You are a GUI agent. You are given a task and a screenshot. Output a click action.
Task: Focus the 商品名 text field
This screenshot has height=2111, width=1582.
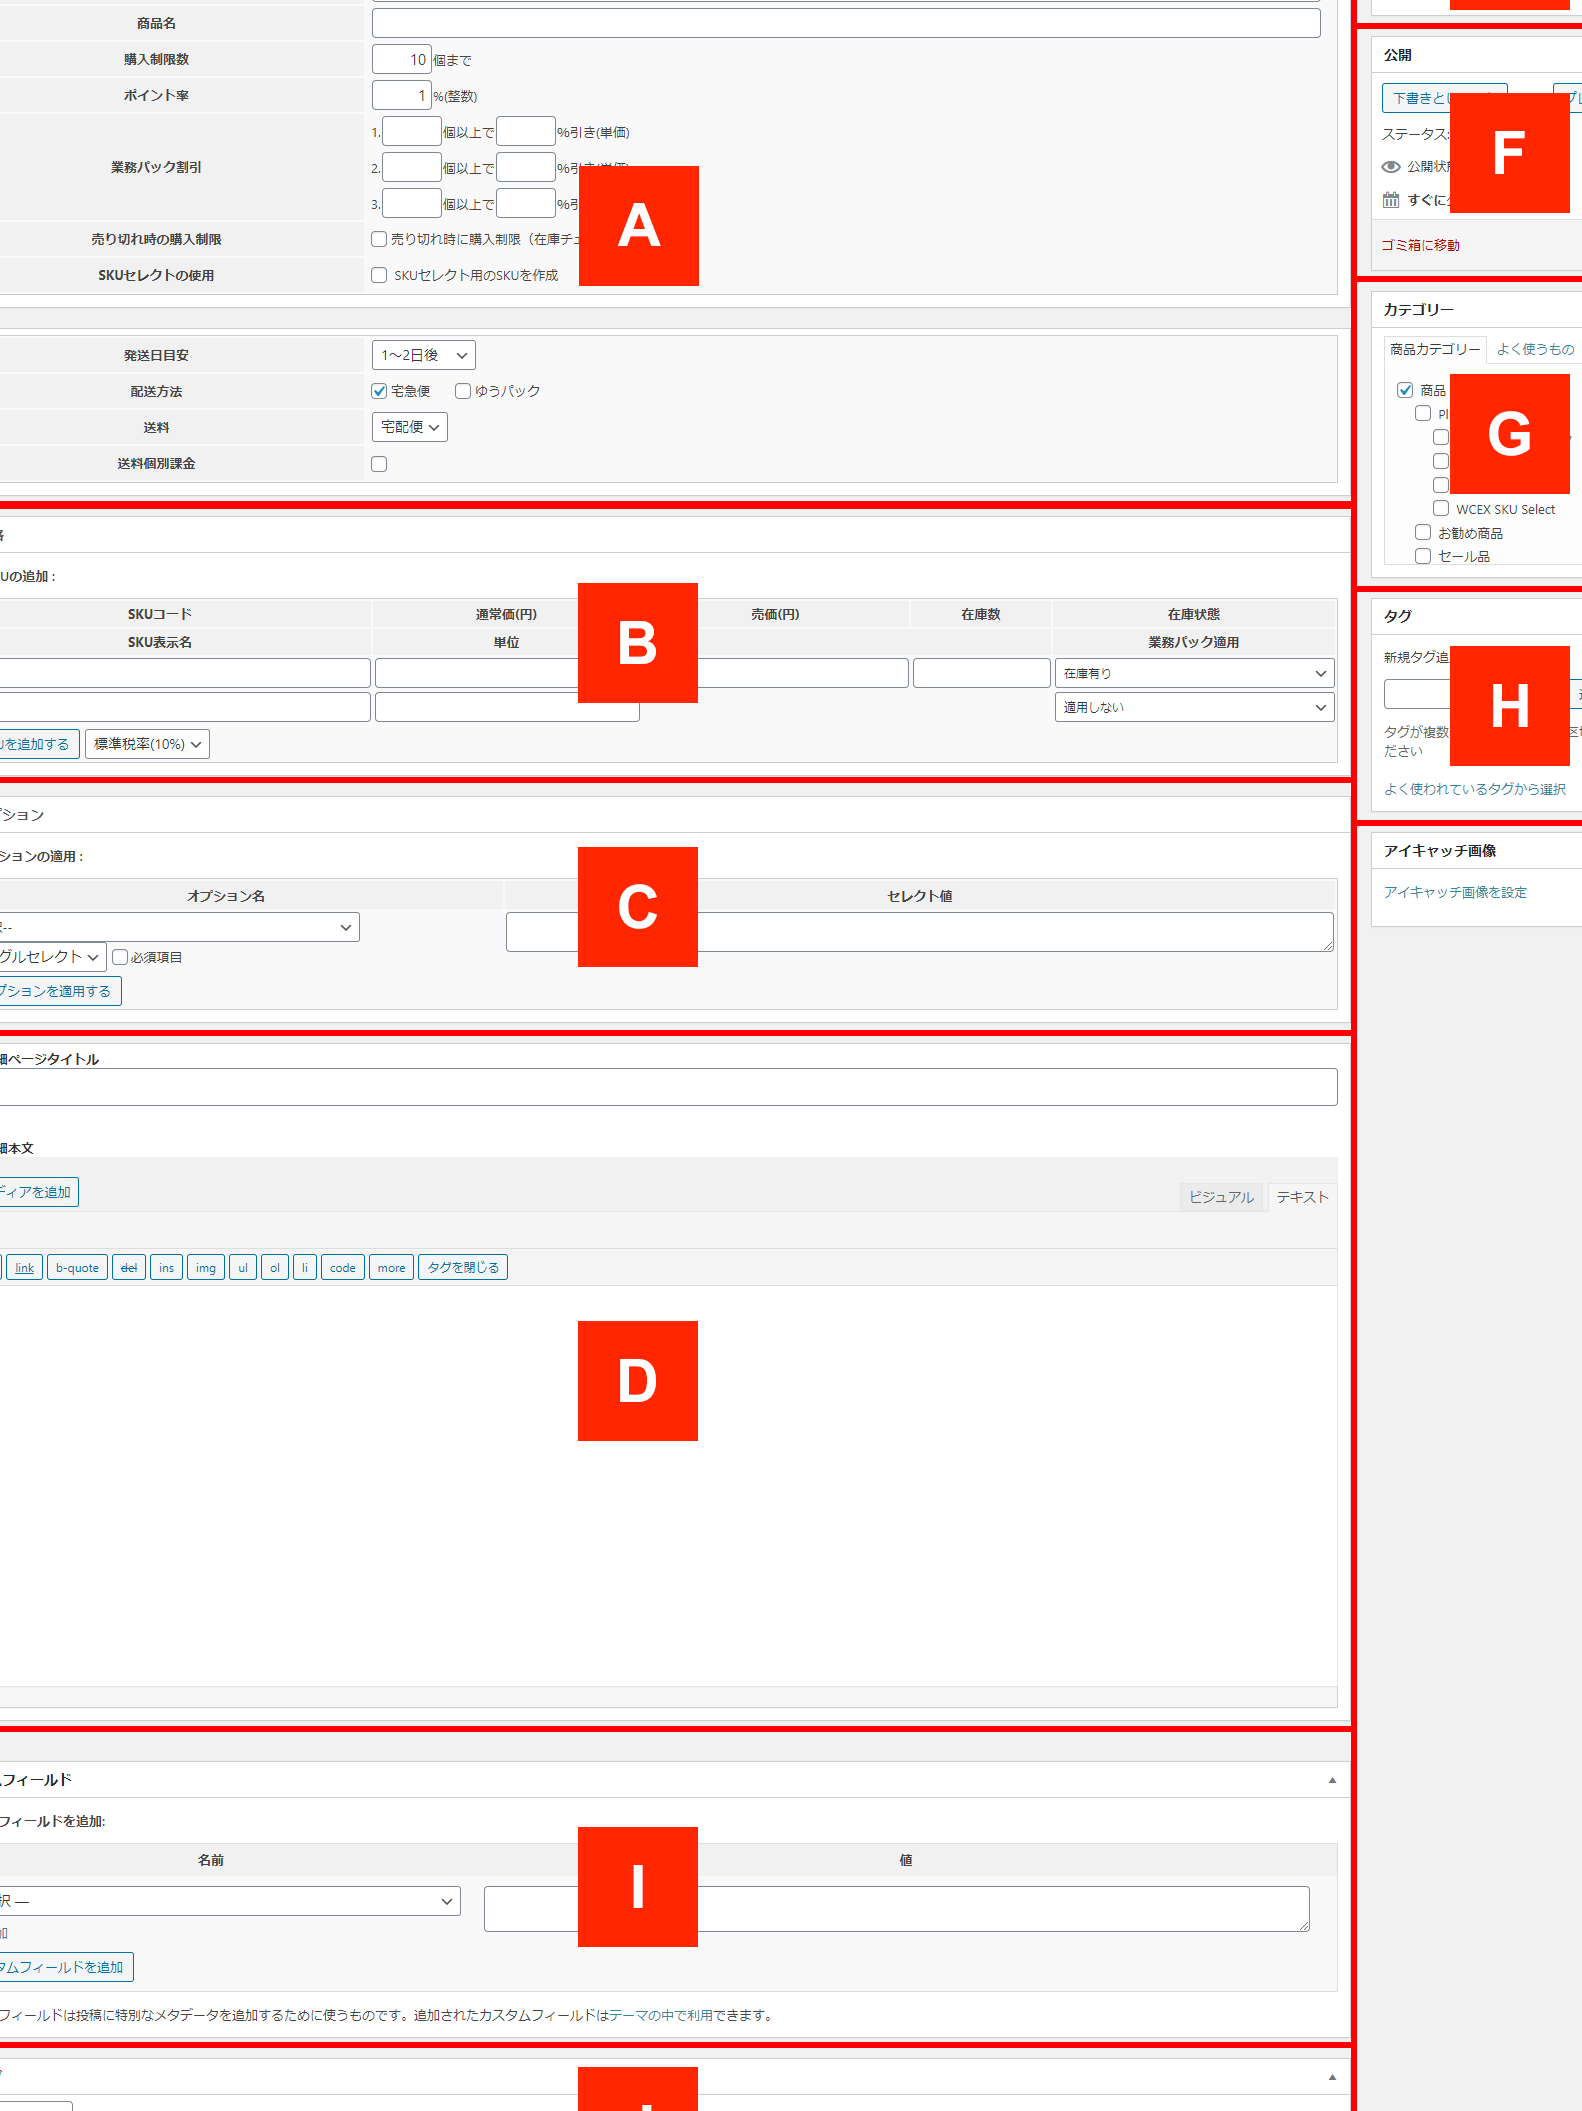(845, 23)
